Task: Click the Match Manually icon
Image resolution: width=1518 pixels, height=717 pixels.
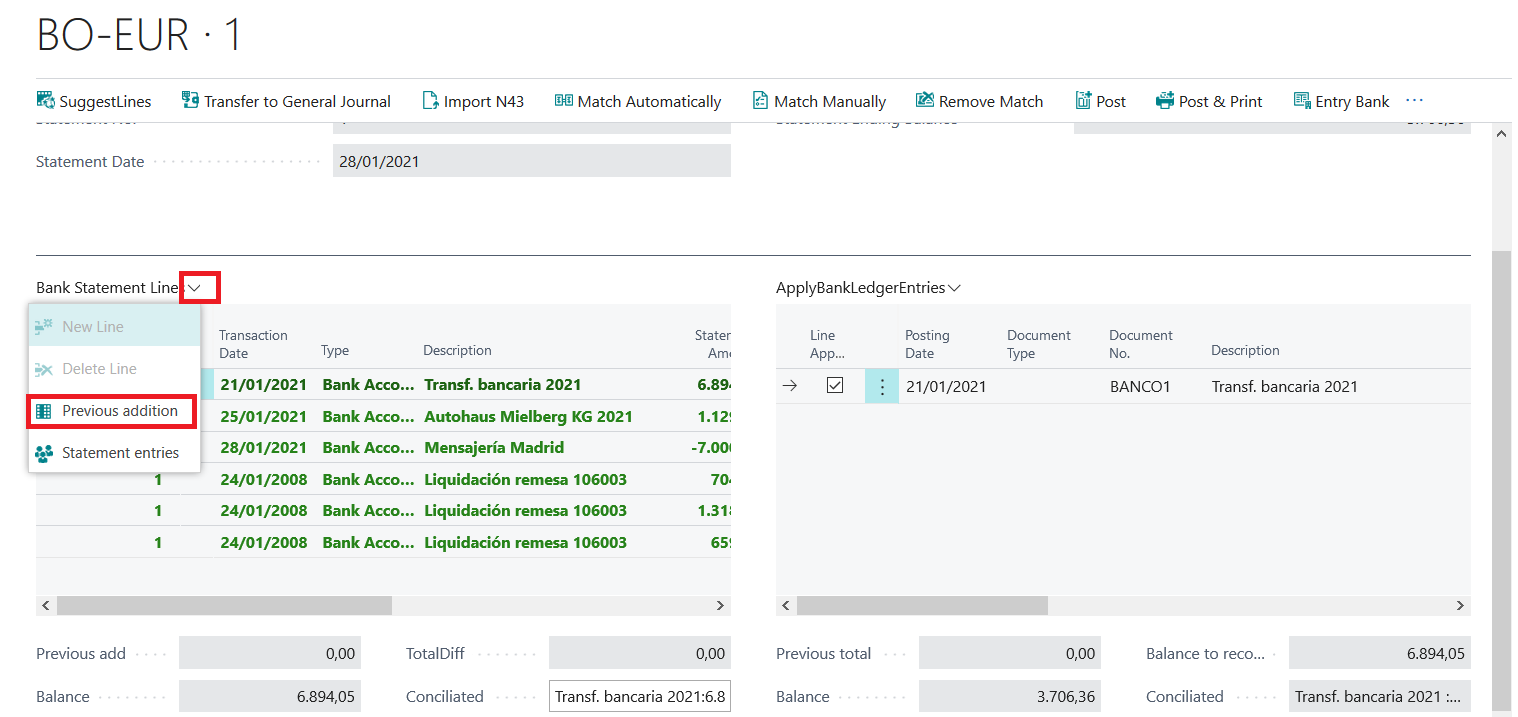Action: (760, 100)
